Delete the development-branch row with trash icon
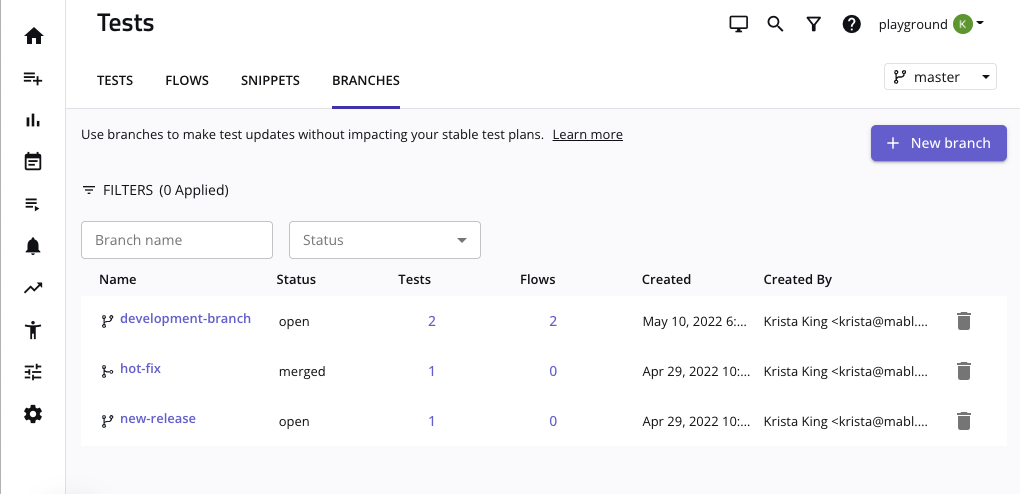Viewport: 1020px width, 494px height. coord(963,321)
